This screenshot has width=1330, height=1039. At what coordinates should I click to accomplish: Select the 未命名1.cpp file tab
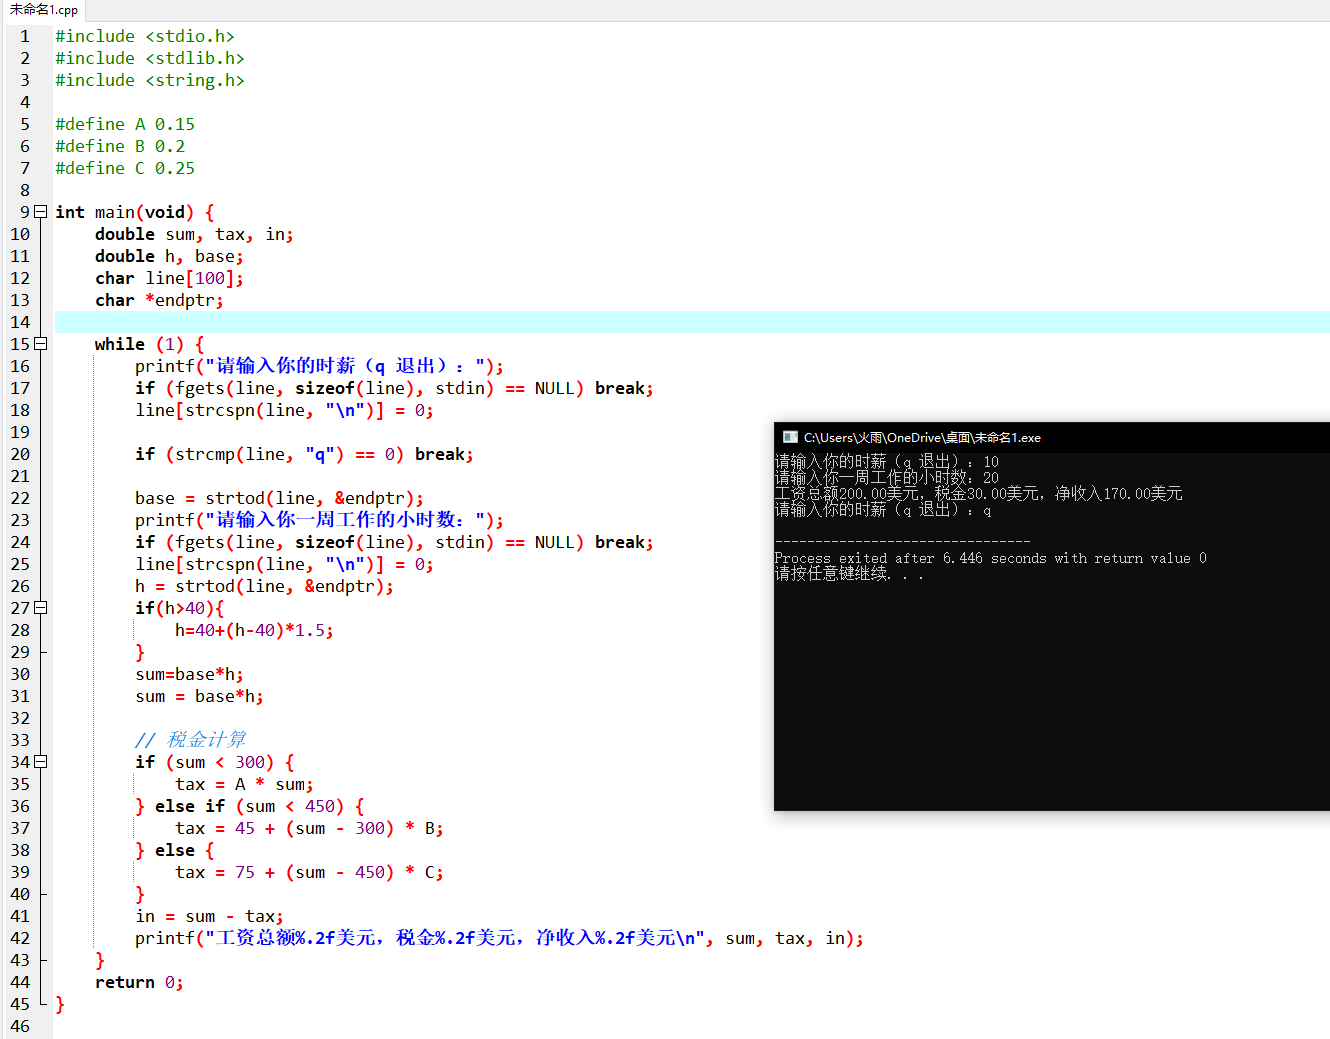pyautogui.click(x=44, y=10)
